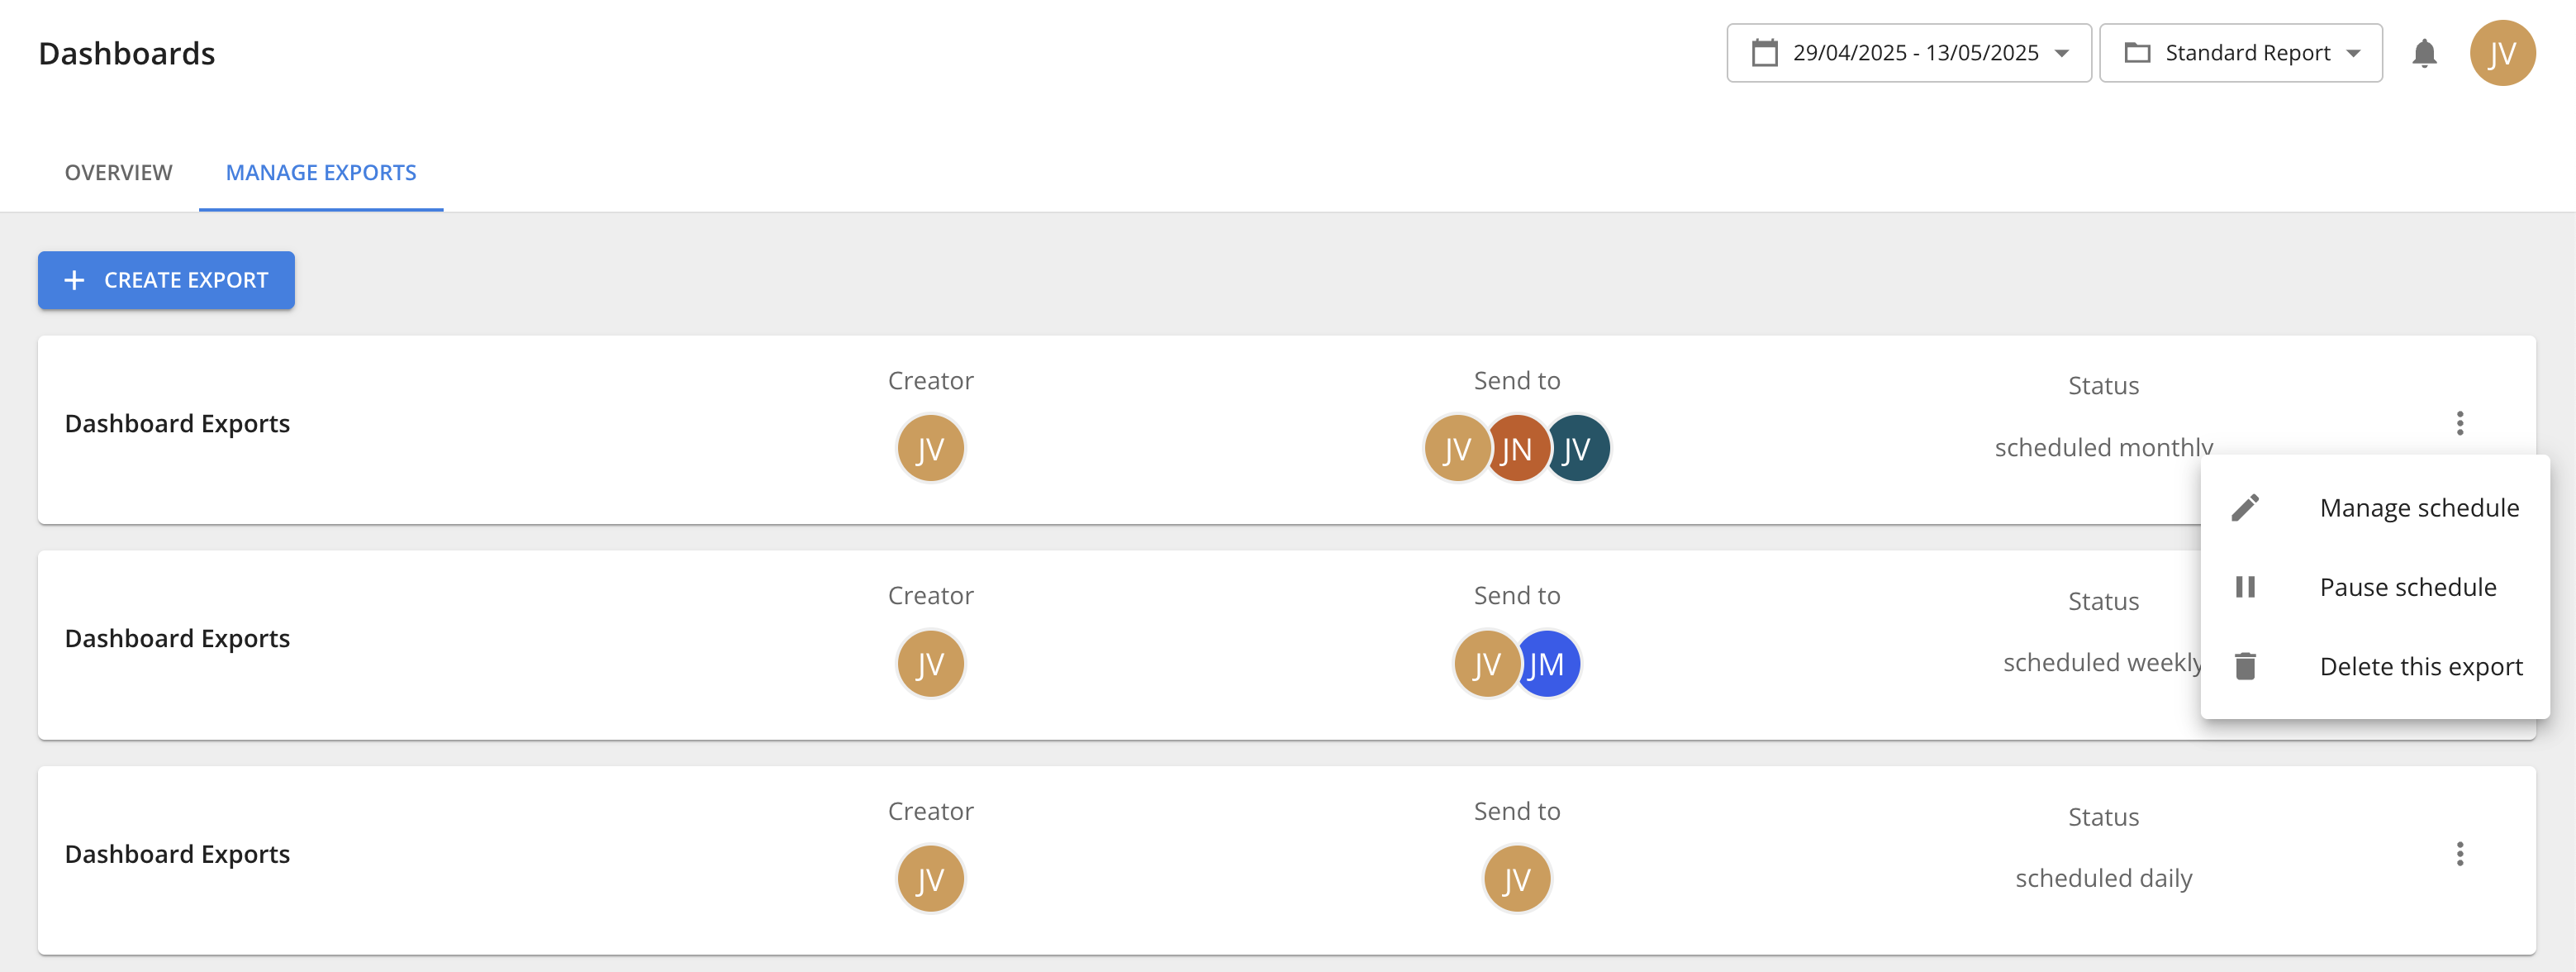Image resolution: width=2576 pixels, height=972 pixels.
Task: Click the Create Export button
Action: click(166, 280)
